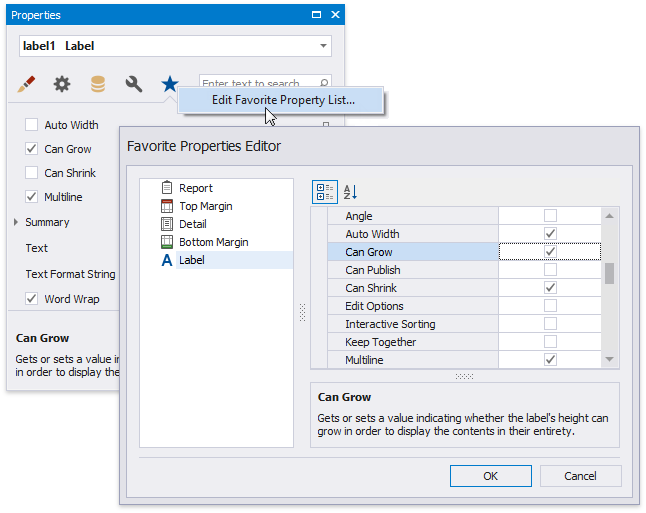Sort properties alphabetically with A-Z icon

click(351, 192)
